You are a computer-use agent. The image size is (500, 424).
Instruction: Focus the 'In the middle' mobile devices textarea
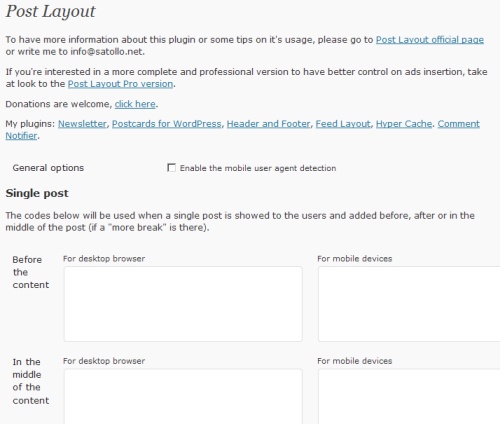point(409,396)
